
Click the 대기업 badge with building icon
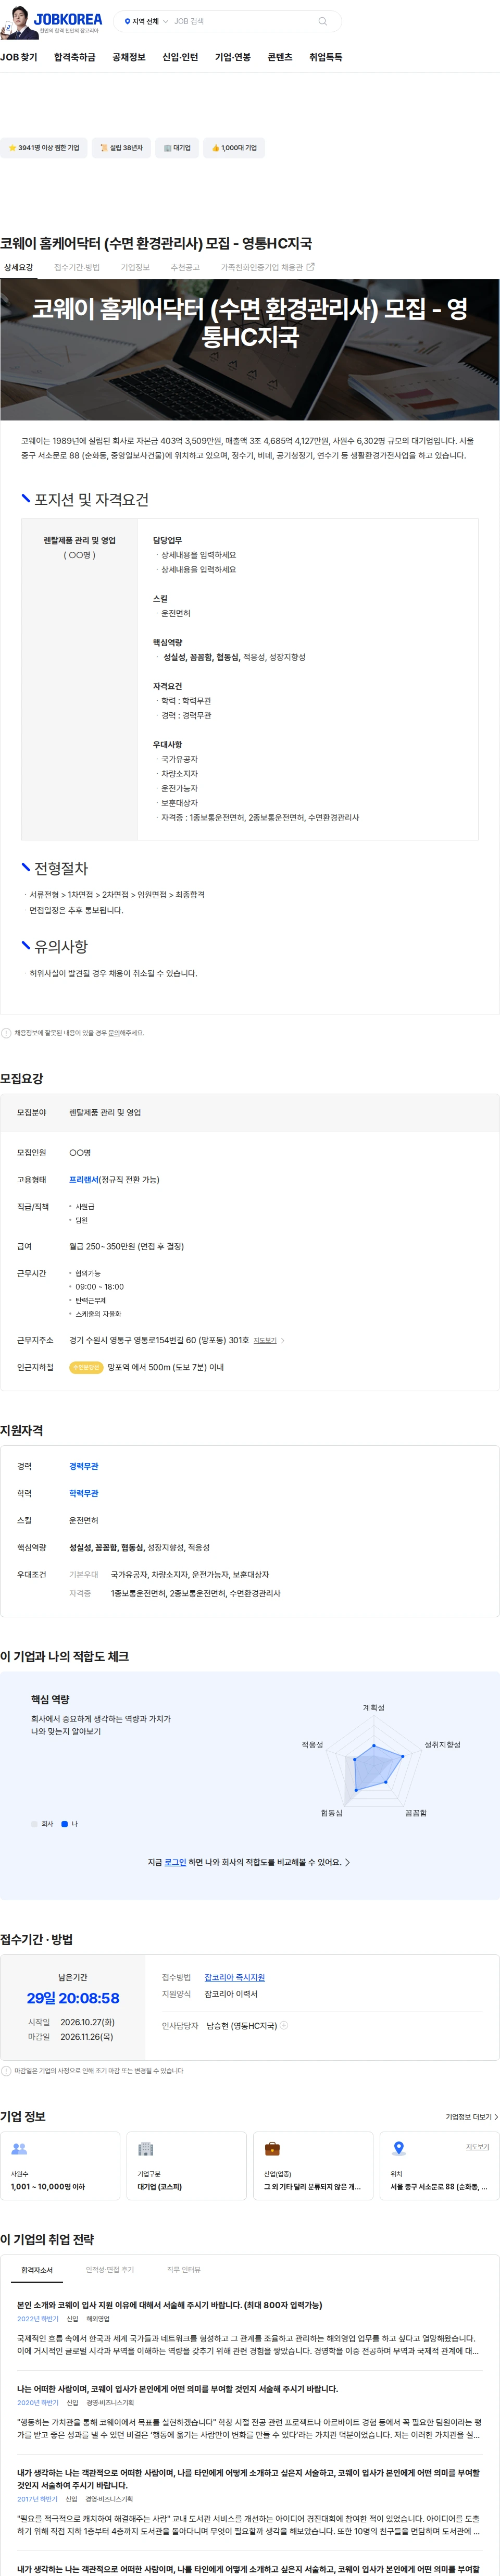(177, 148)
